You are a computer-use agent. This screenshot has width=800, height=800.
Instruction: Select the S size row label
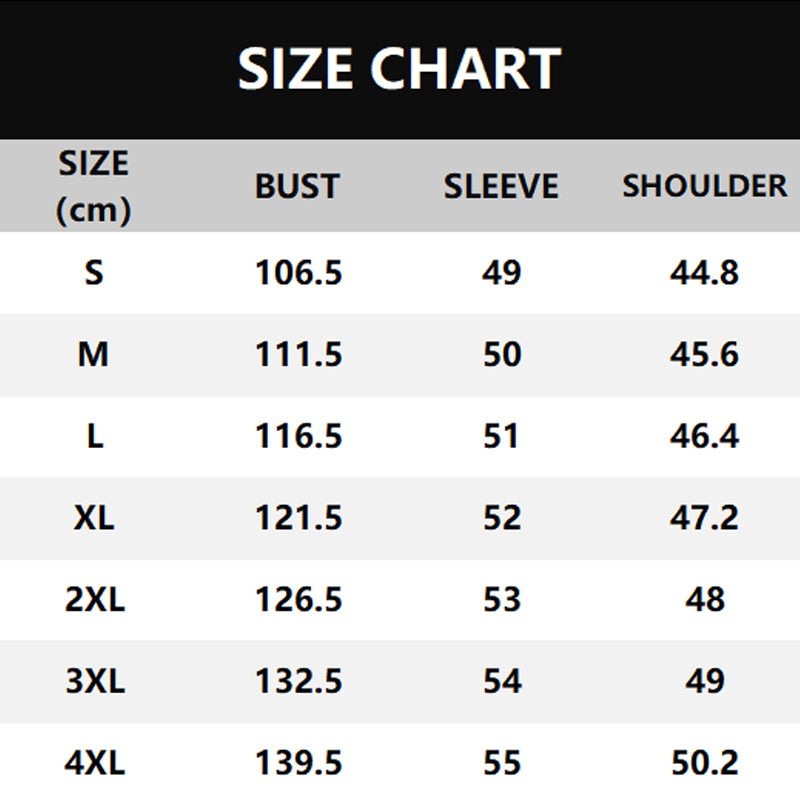[x=94, y=272]
